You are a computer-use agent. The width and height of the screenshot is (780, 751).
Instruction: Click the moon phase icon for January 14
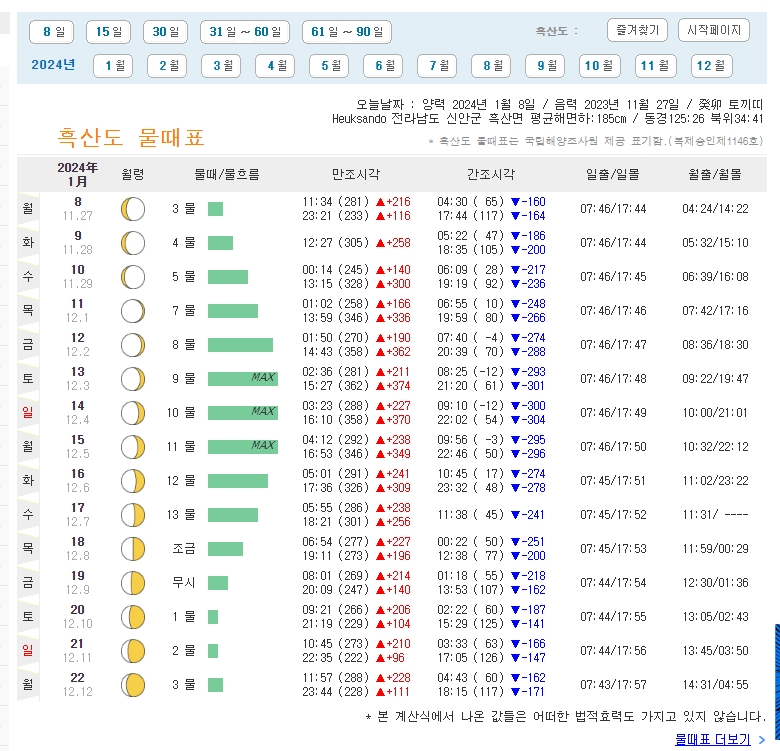point(133,413)
